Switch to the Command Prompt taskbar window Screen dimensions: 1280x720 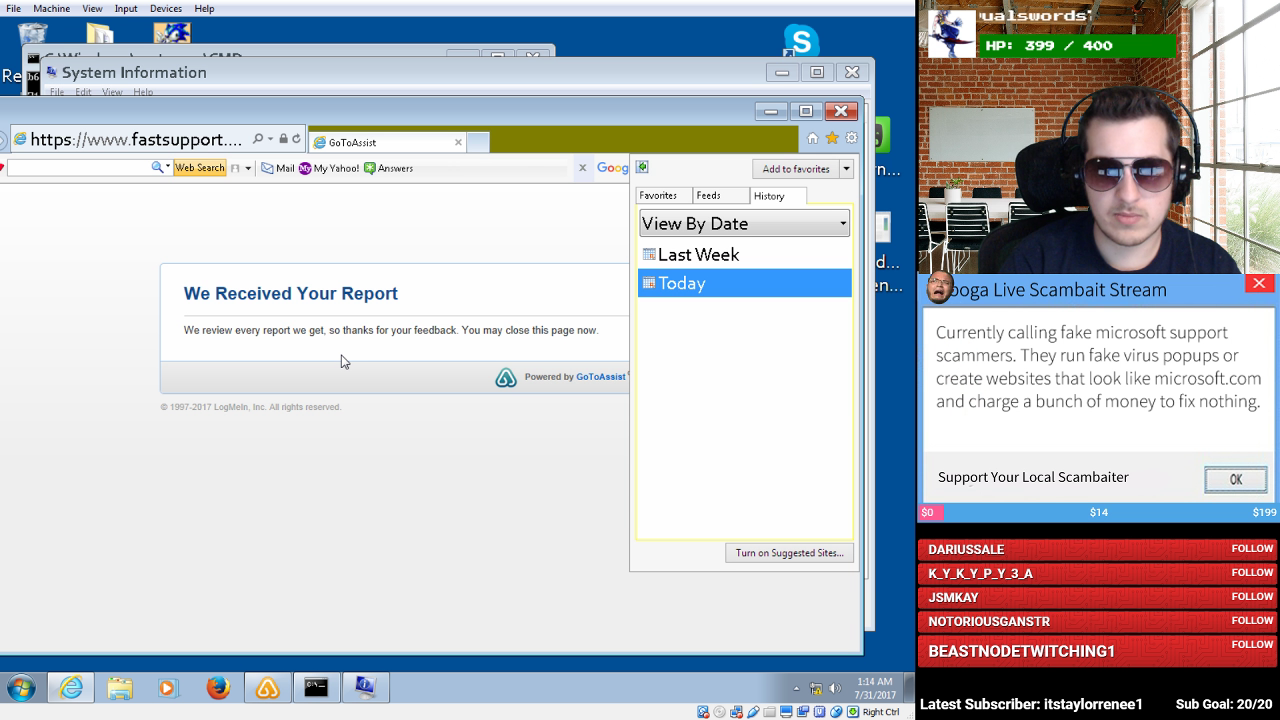316,688
